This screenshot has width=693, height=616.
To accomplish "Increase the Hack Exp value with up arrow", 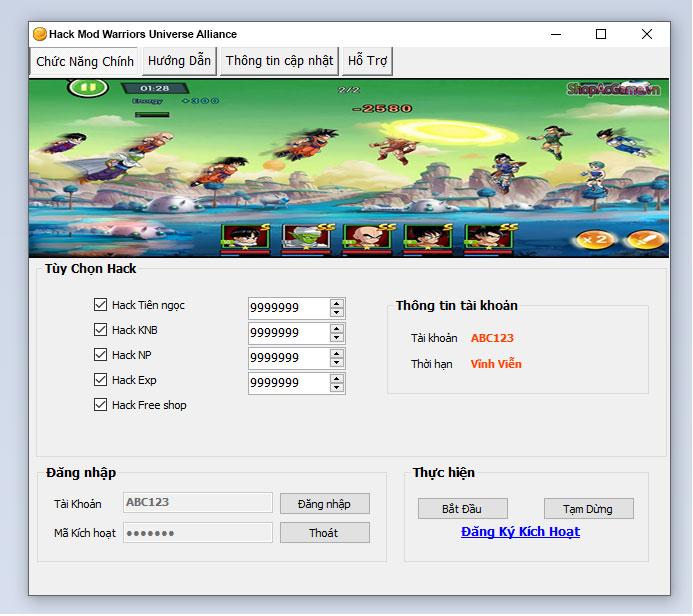I will (337, 379).
